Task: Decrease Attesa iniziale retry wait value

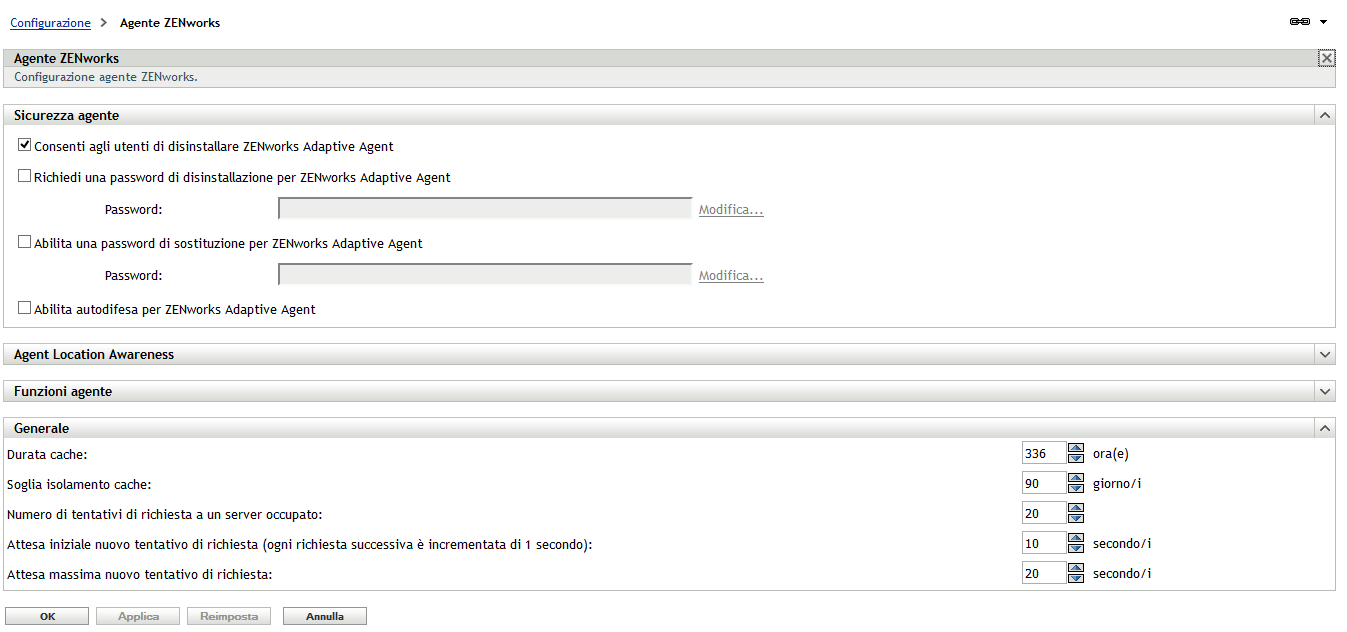Action: pos(1076,549)
